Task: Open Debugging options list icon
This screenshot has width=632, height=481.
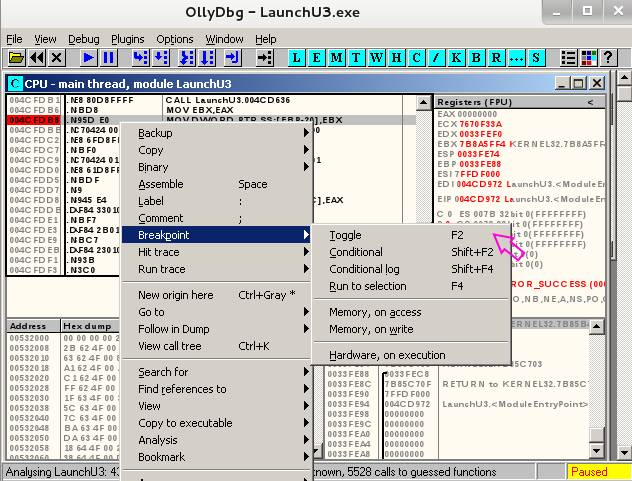Action: (568, 58)
